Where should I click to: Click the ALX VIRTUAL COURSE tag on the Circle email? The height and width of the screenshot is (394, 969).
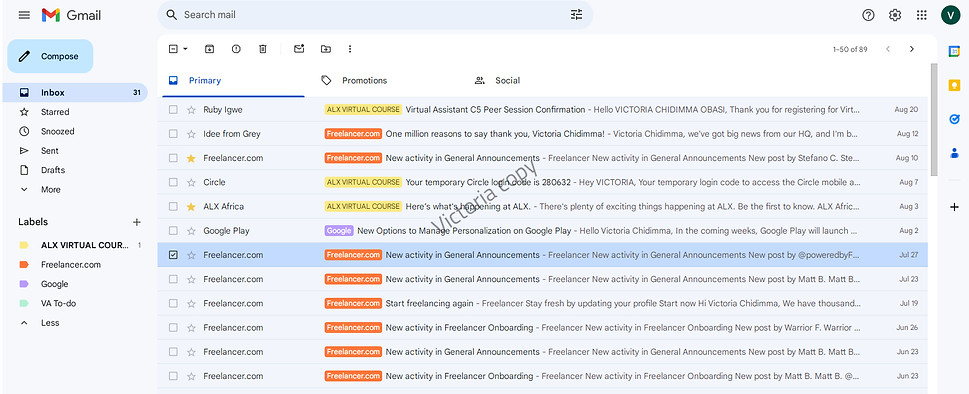(x=363, y=183)
